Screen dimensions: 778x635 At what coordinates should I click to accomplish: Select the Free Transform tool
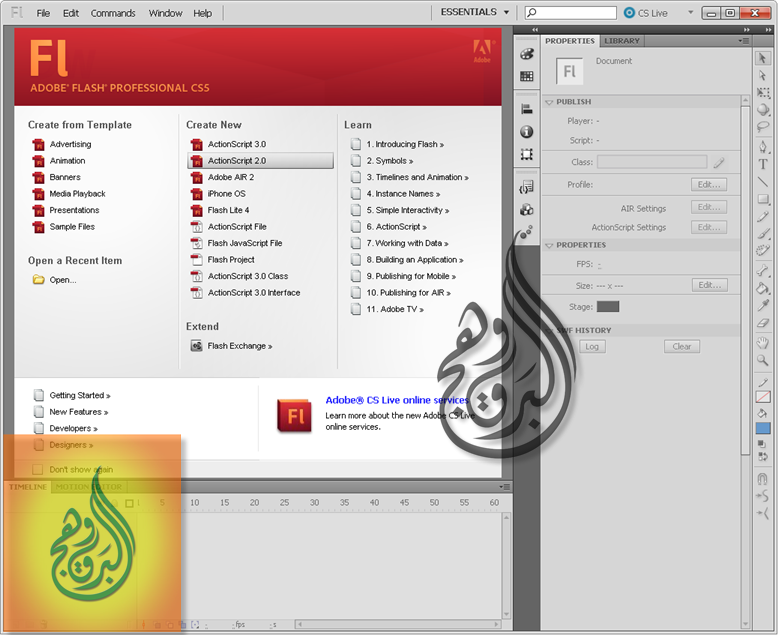point(763,93)
